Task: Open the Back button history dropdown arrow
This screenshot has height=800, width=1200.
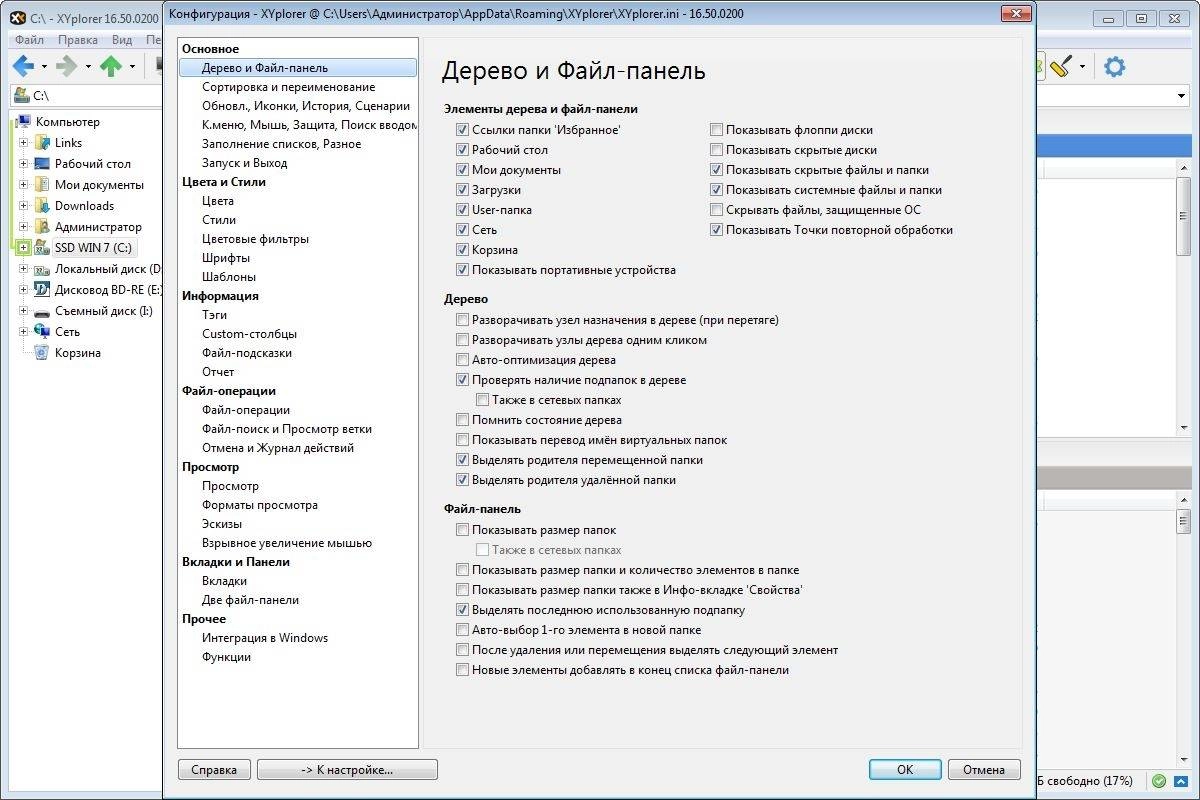Action: coord(44,68)
